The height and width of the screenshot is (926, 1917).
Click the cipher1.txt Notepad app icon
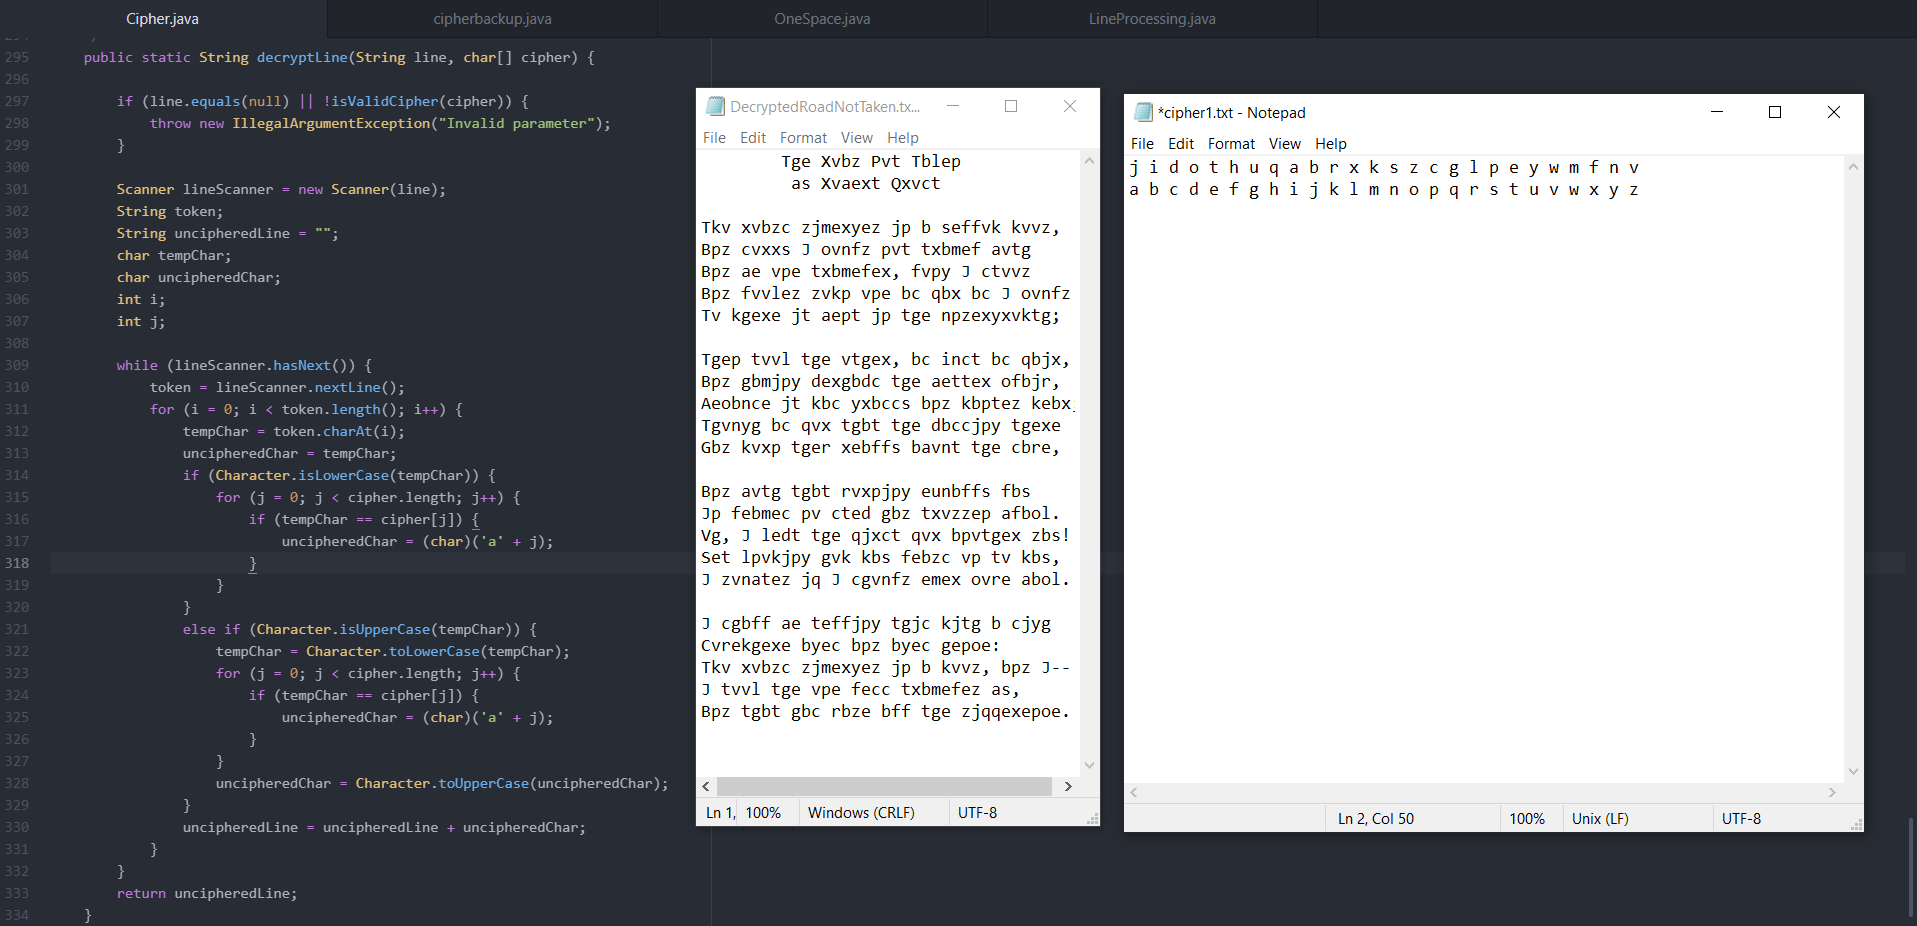[x=1143, y=112]
